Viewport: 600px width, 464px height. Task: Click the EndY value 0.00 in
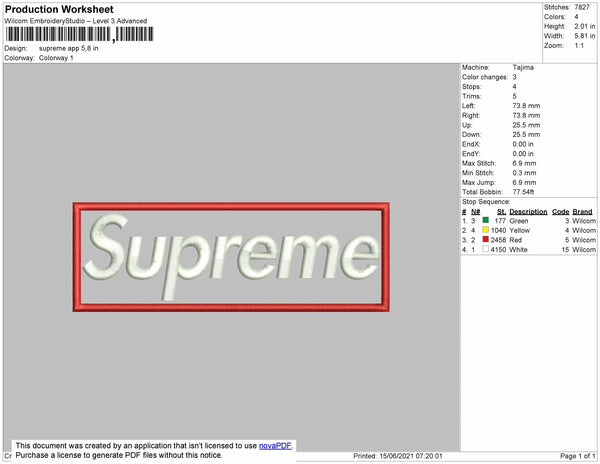523,153
